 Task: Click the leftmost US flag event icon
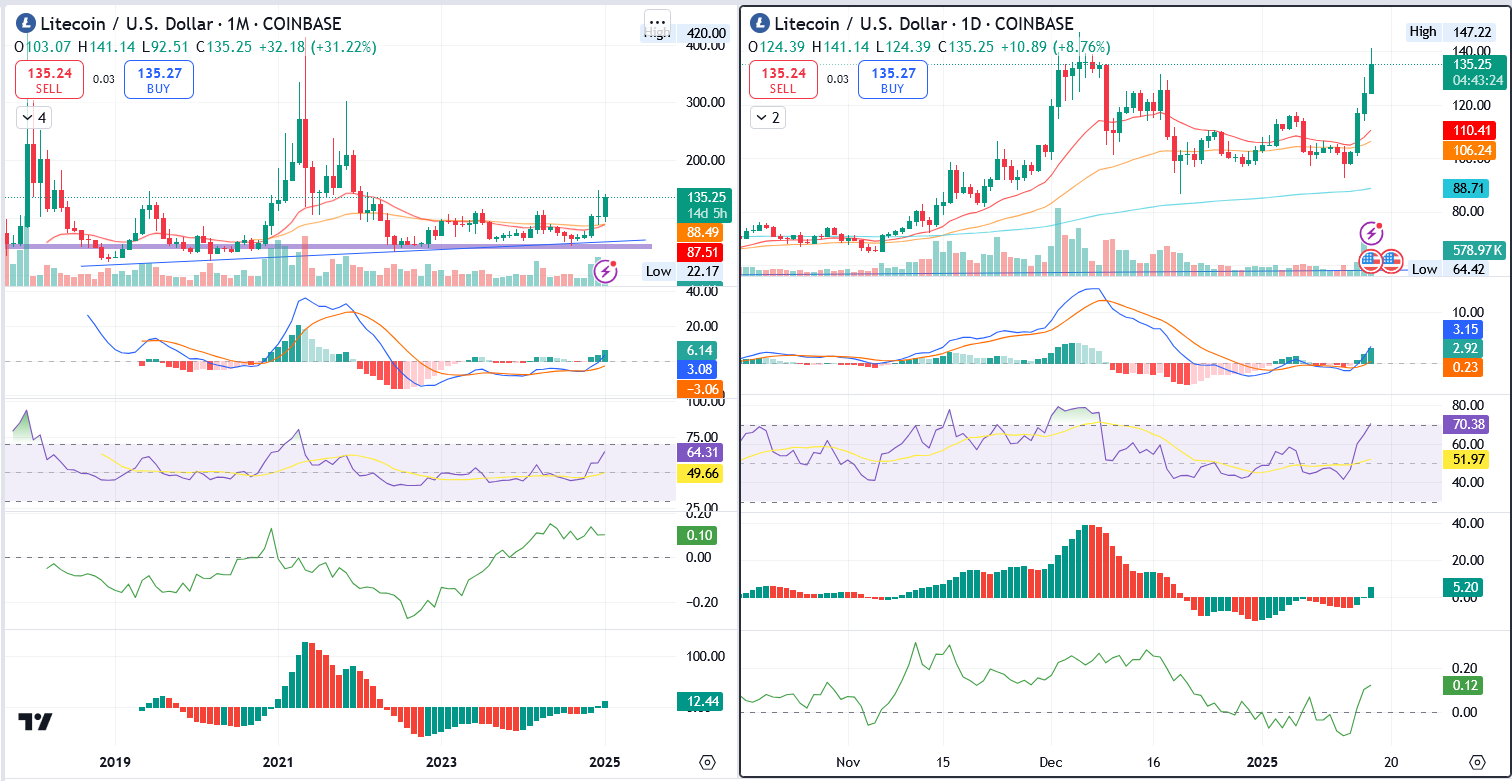coord(1371,261)
